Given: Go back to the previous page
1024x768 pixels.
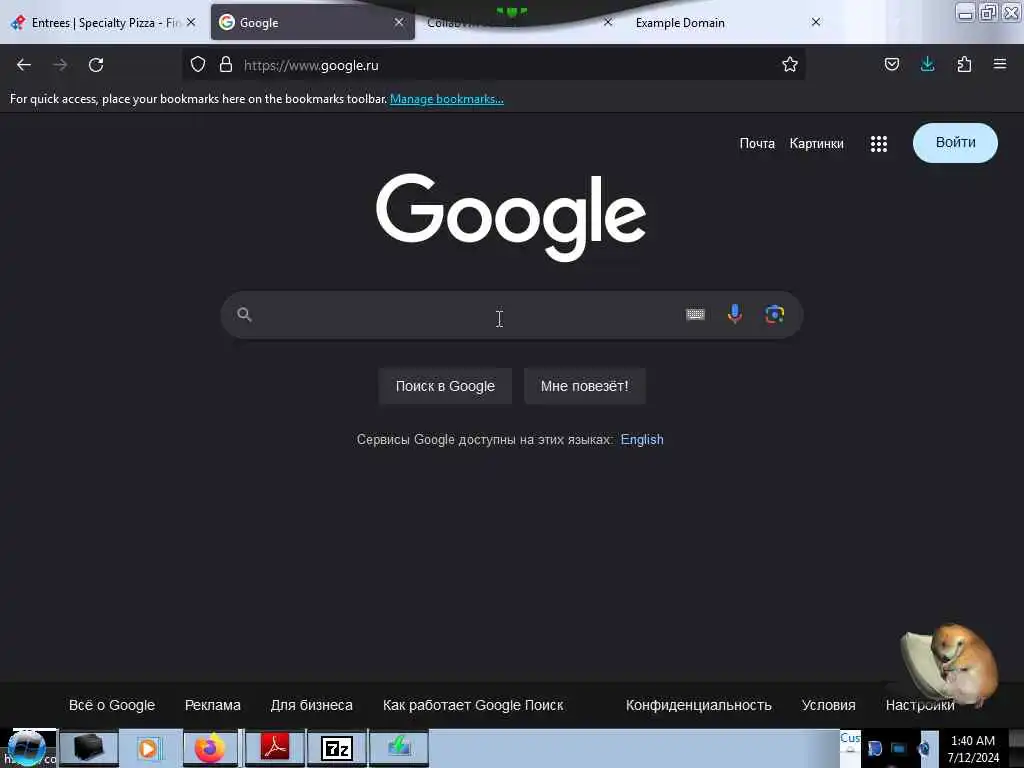Looking at the screenshot, I should [24, 65].
